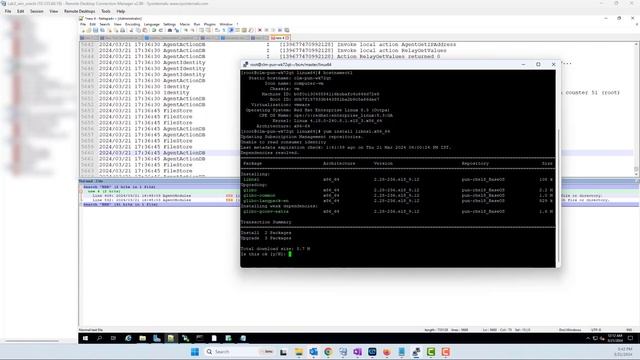Click the Replace icon next to Find
This screenshot has height=360, width=640.
(x=177, y=30)
